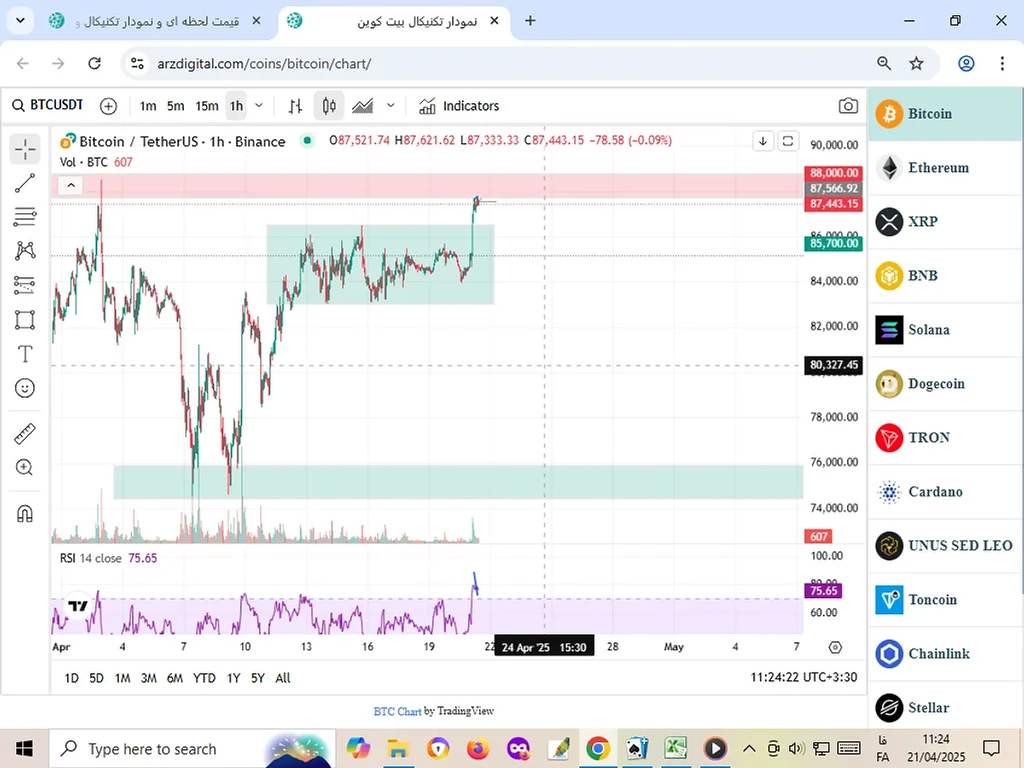Select the rectangle shape tool

pyautogui.click(x=25, y=320)
